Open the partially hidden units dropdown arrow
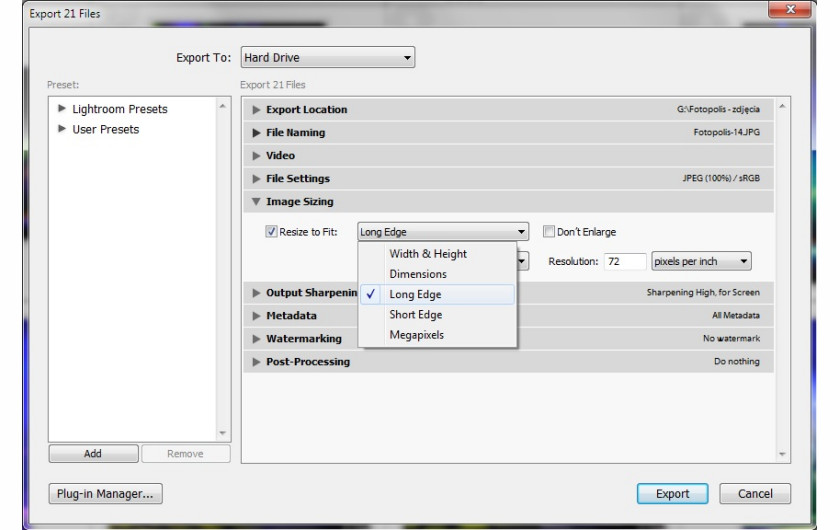This screenshot has height=530, width=840. tap(523, 261)
